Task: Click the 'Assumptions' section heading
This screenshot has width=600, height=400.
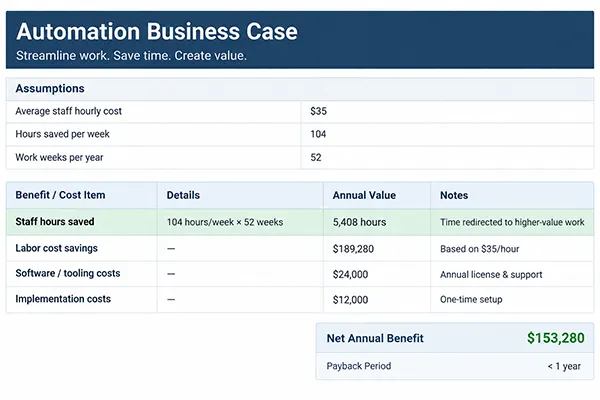Action: coord(50,88)
